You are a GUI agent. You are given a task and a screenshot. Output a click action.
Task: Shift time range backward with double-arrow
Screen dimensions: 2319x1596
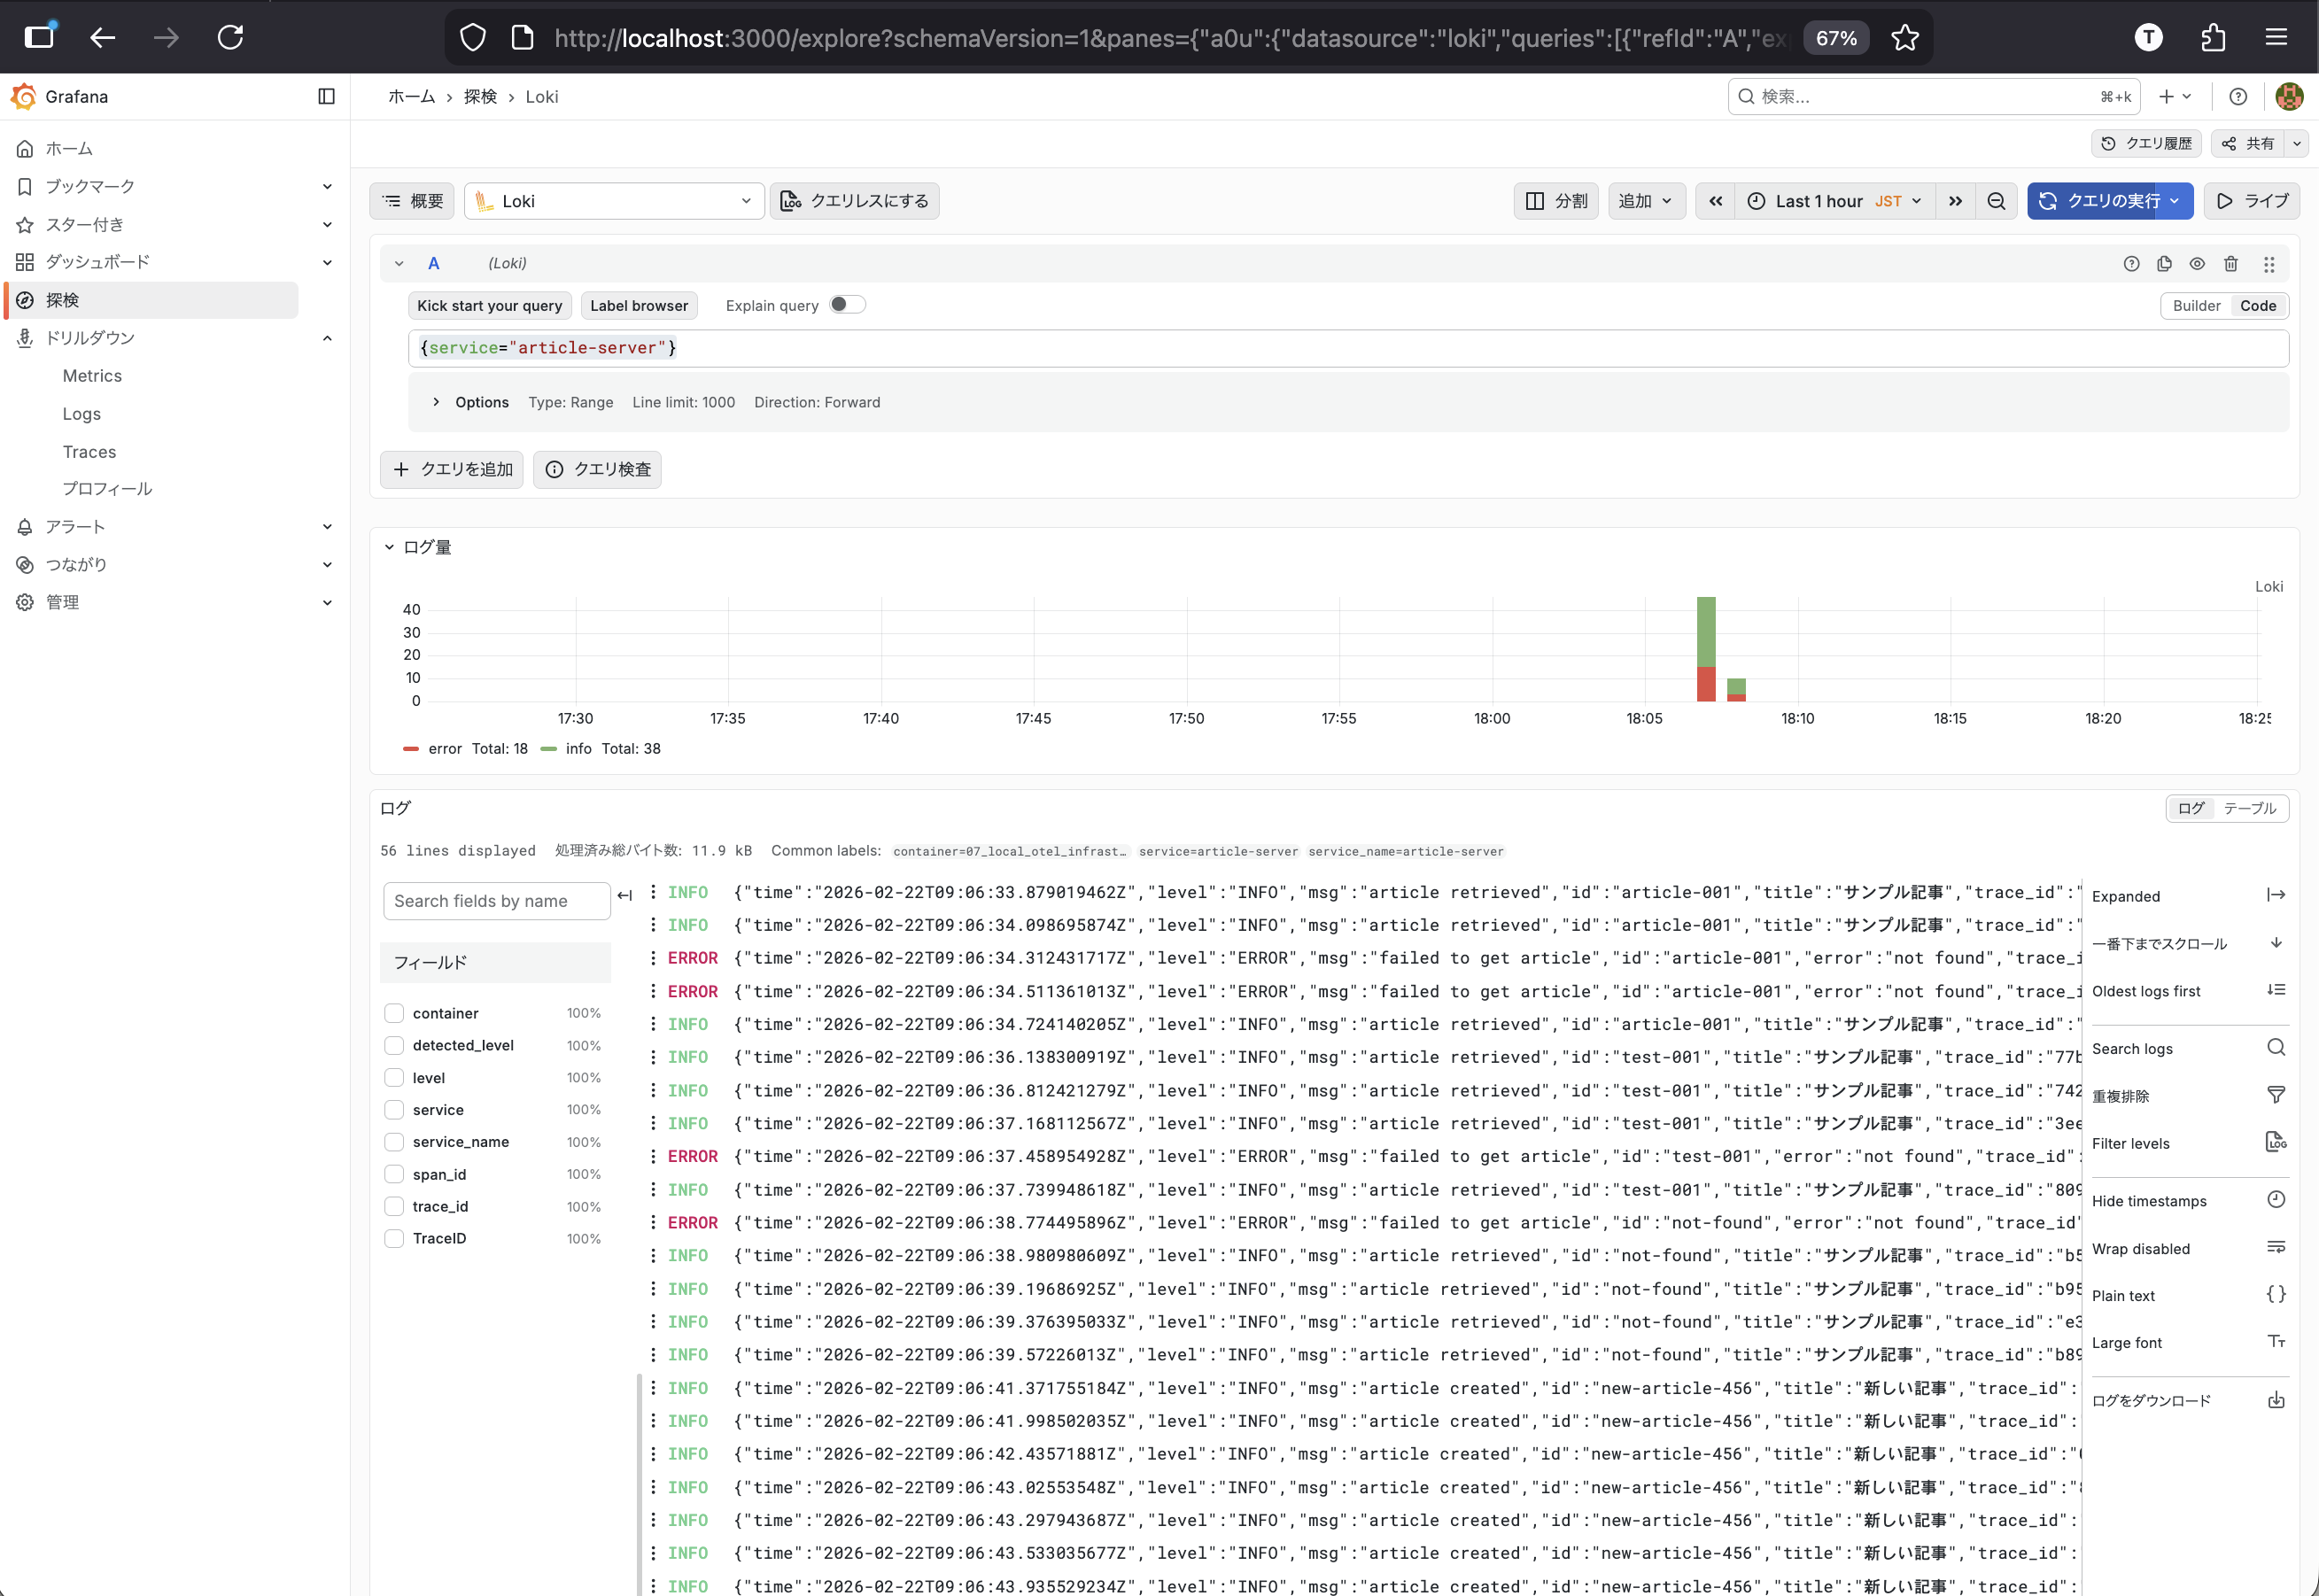(x=1716, y=201)
